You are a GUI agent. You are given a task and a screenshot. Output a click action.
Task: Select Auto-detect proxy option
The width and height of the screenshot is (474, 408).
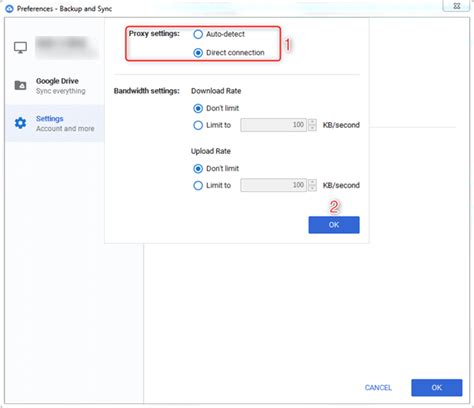[198, 34]
